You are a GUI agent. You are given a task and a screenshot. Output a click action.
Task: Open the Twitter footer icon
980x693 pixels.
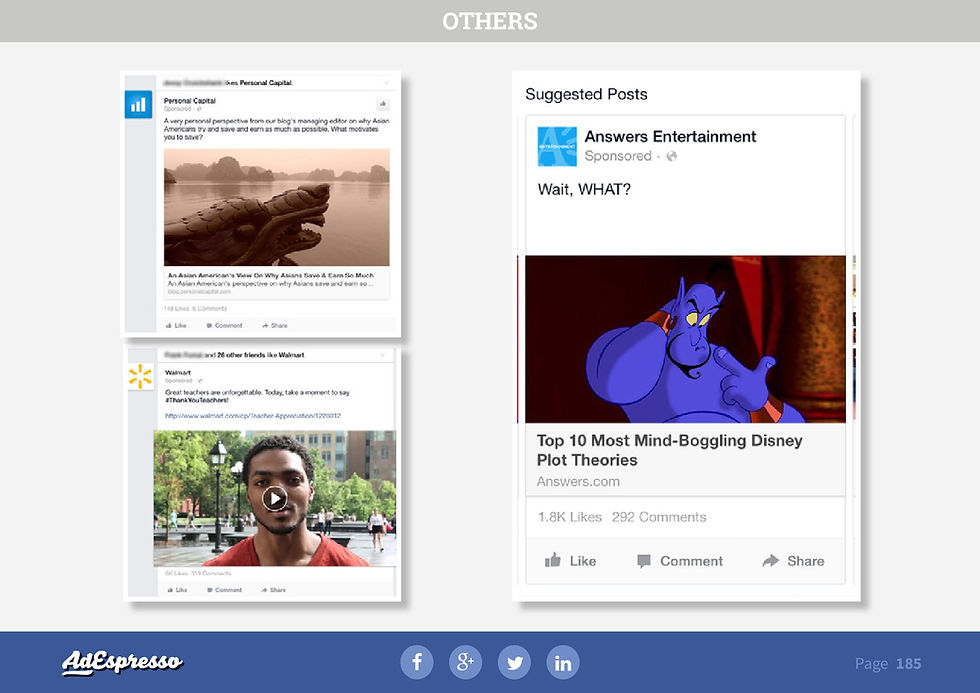click(x=514, y=662)
